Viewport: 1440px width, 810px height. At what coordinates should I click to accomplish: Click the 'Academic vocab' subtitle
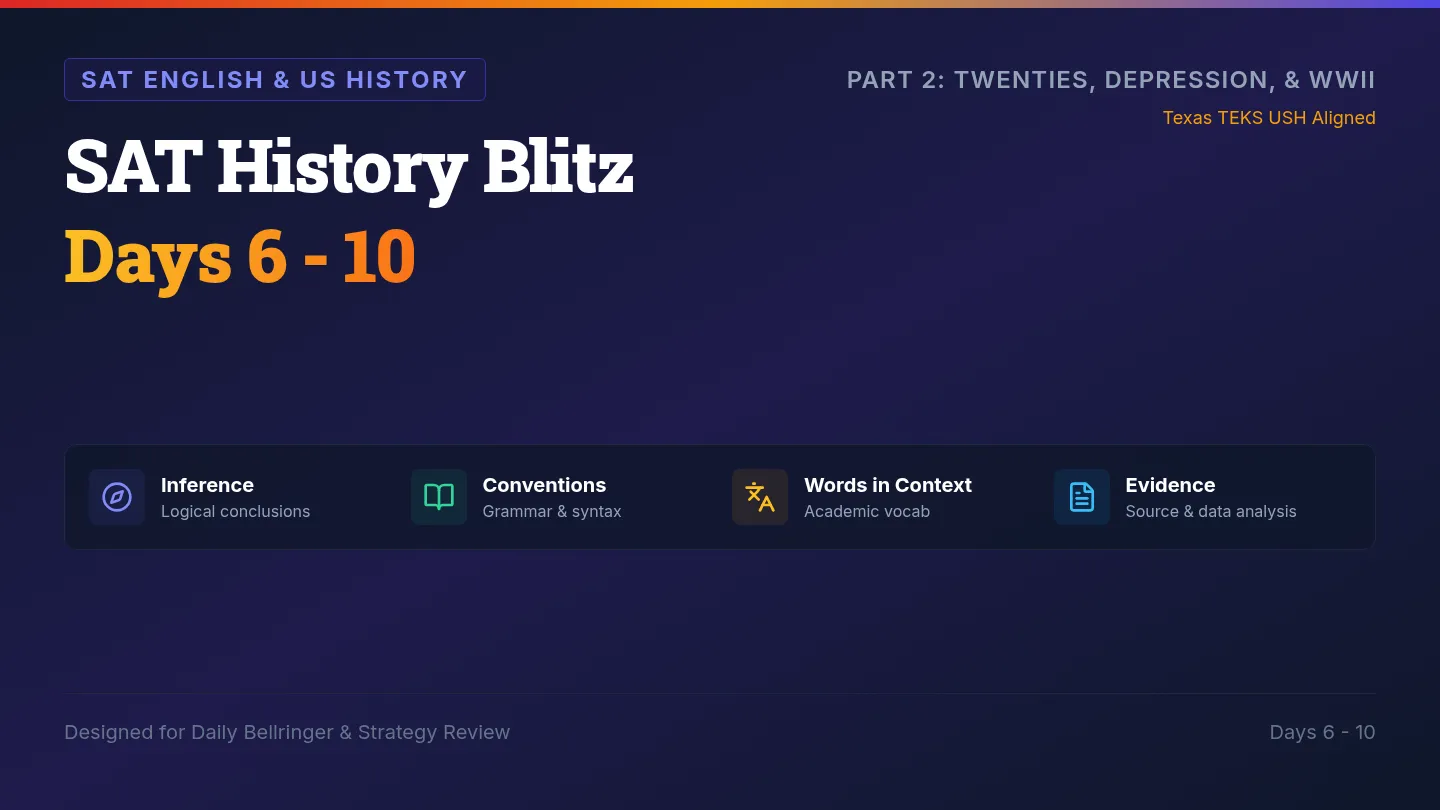click(867, 511)
